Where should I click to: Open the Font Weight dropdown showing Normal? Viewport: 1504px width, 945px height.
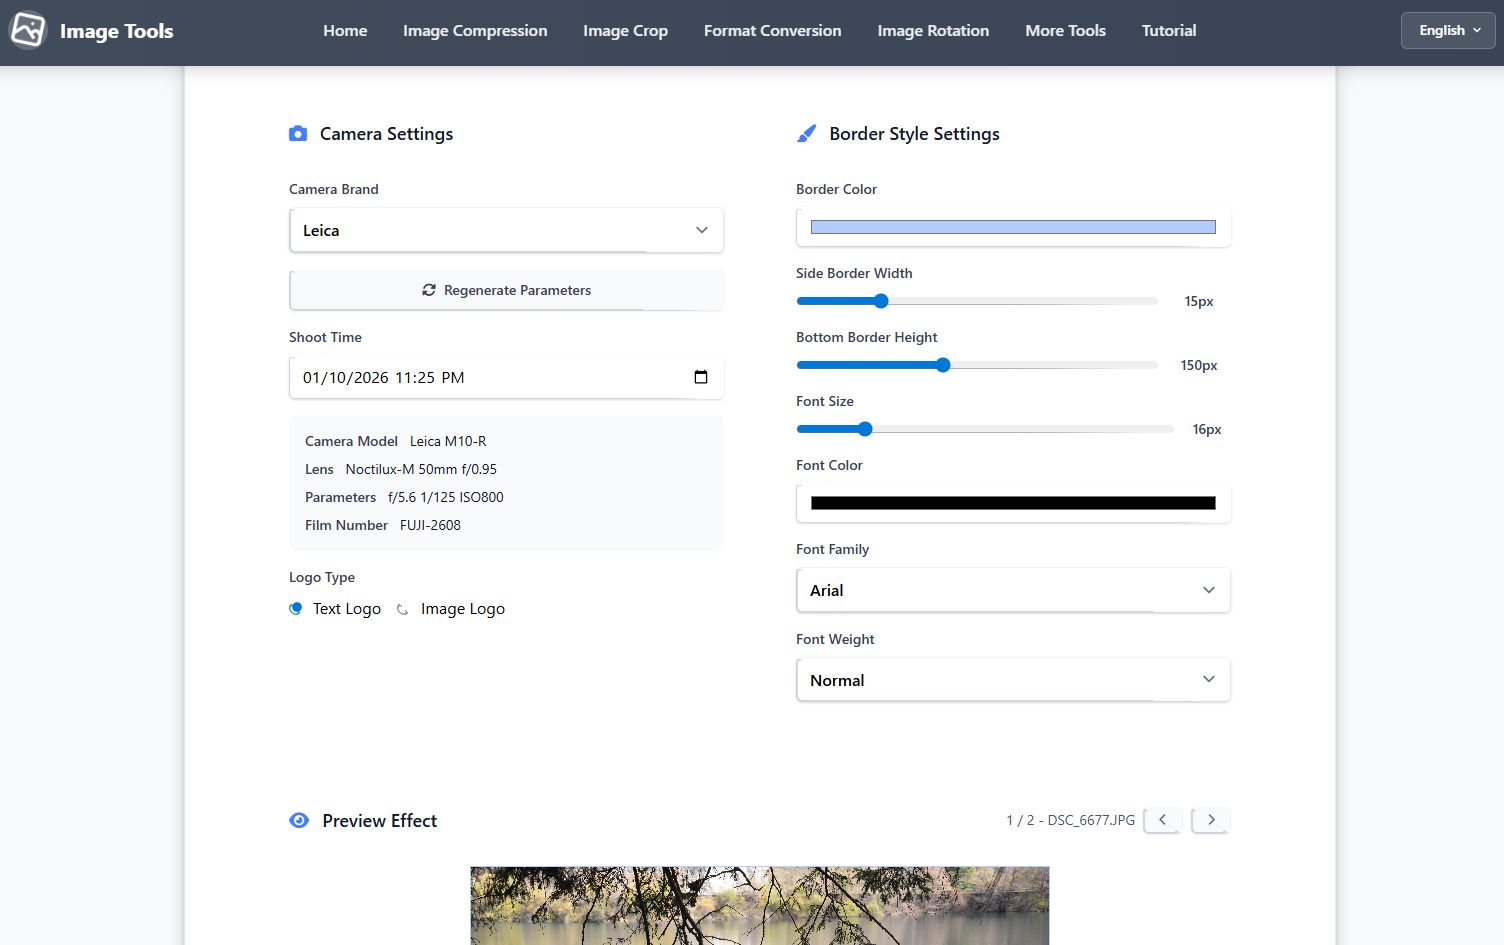(x=1013, y=680)
